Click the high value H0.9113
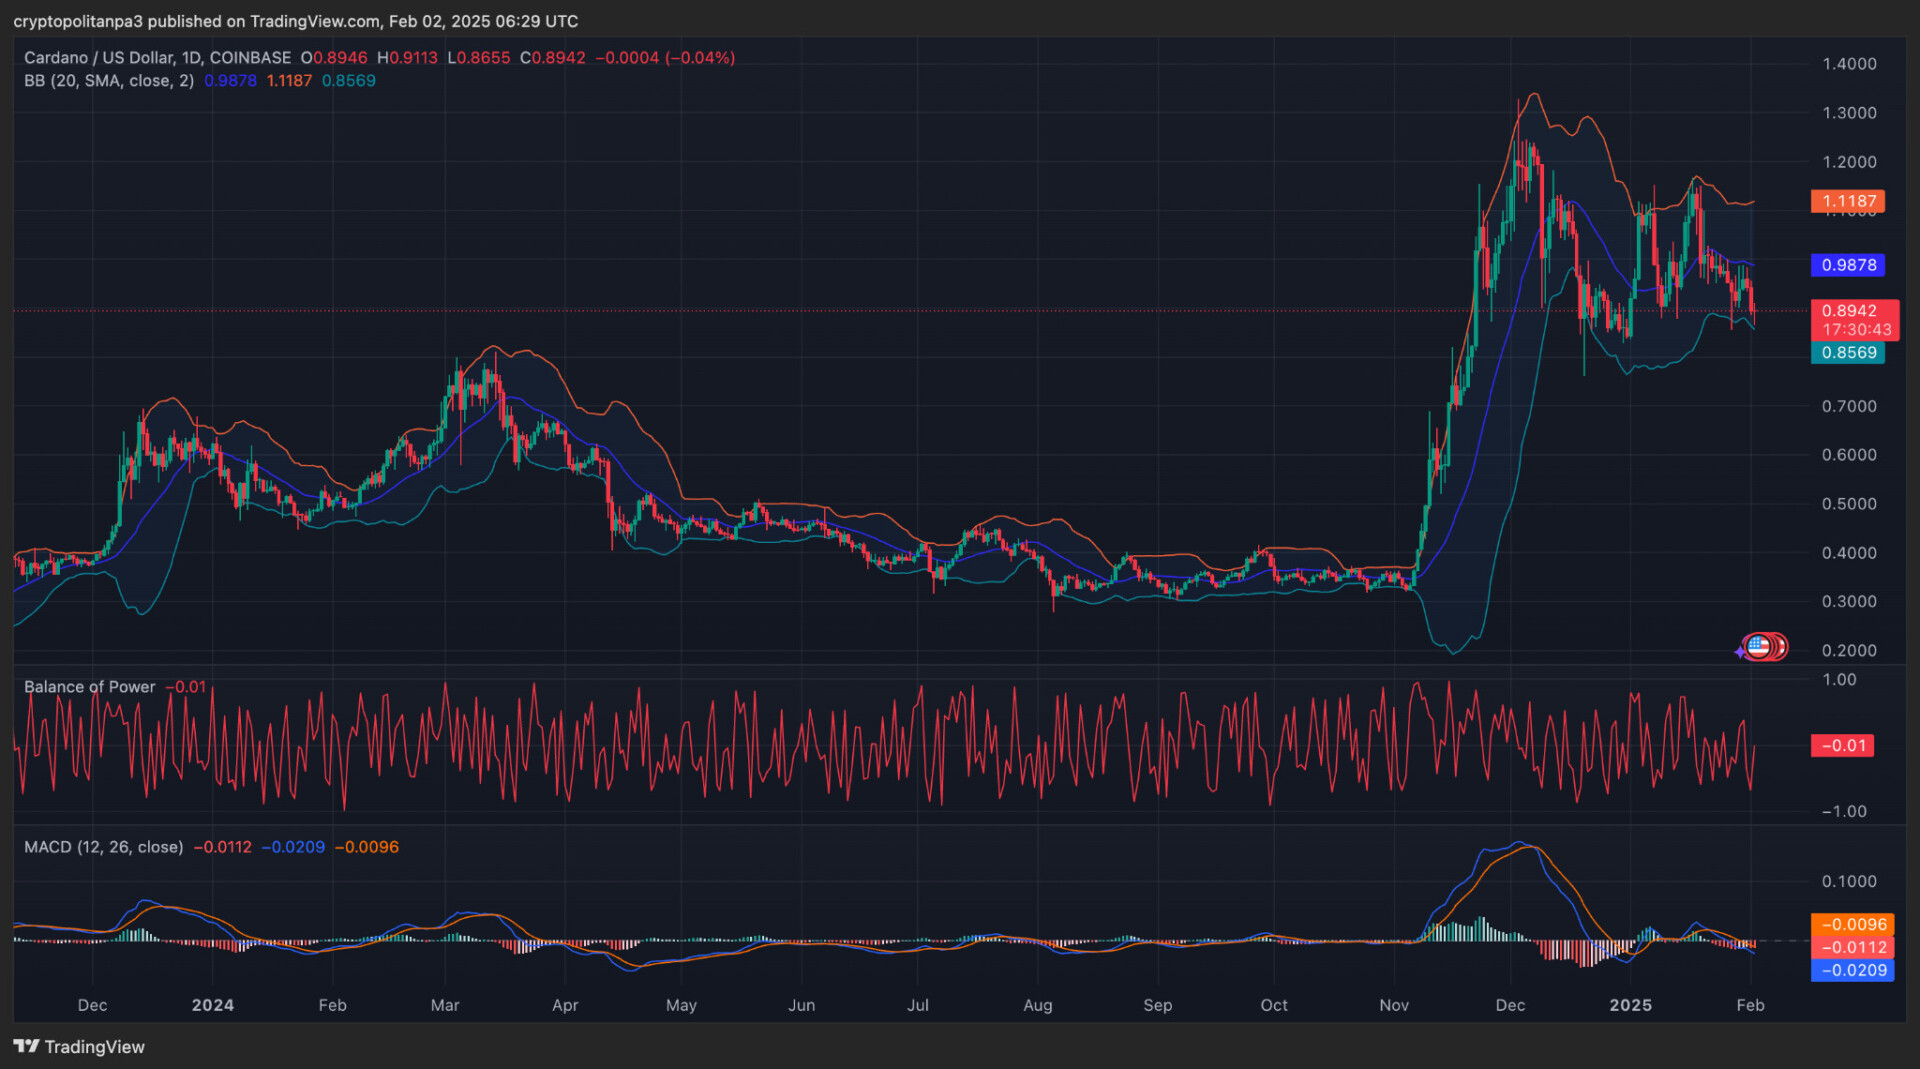This screenshot has width=1920, height=1069. [407, 58]
